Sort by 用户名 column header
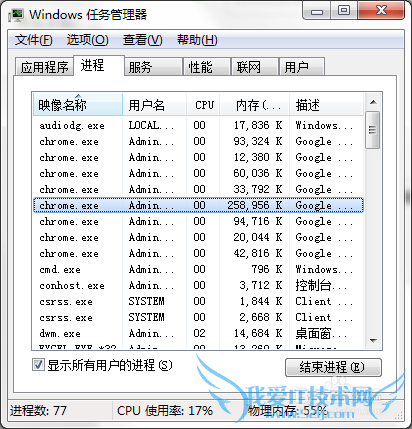Screen dimensions: 412x429 pos(154,105)
